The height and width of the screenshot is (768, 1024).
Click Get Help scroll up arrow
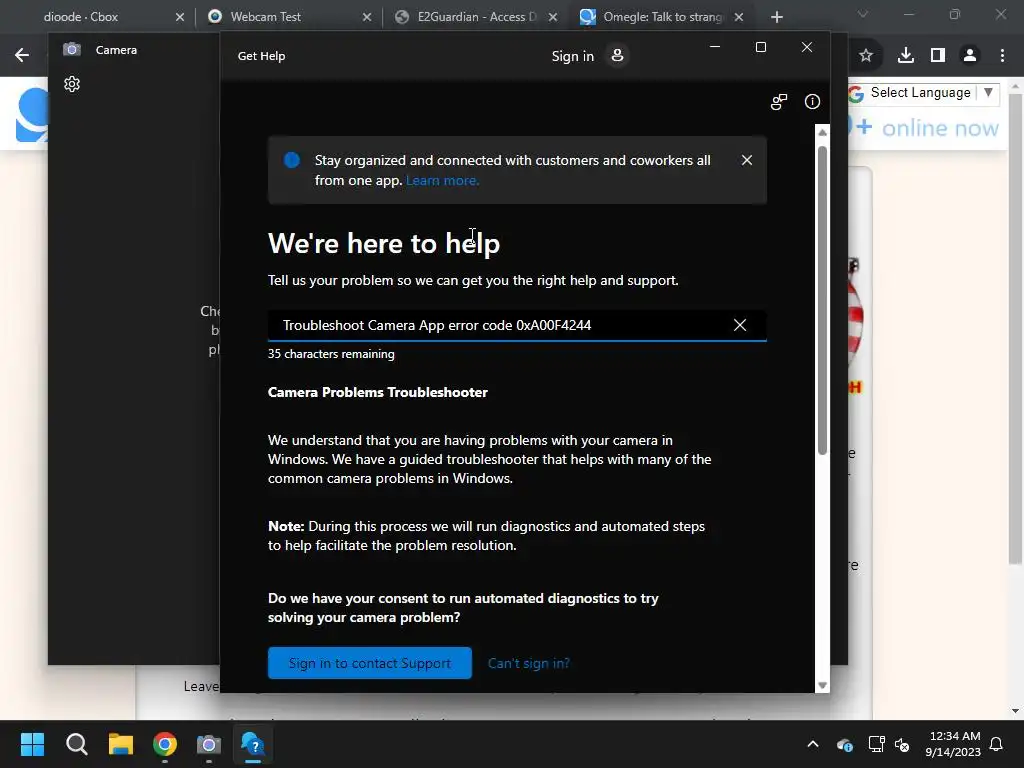[822, 133]
